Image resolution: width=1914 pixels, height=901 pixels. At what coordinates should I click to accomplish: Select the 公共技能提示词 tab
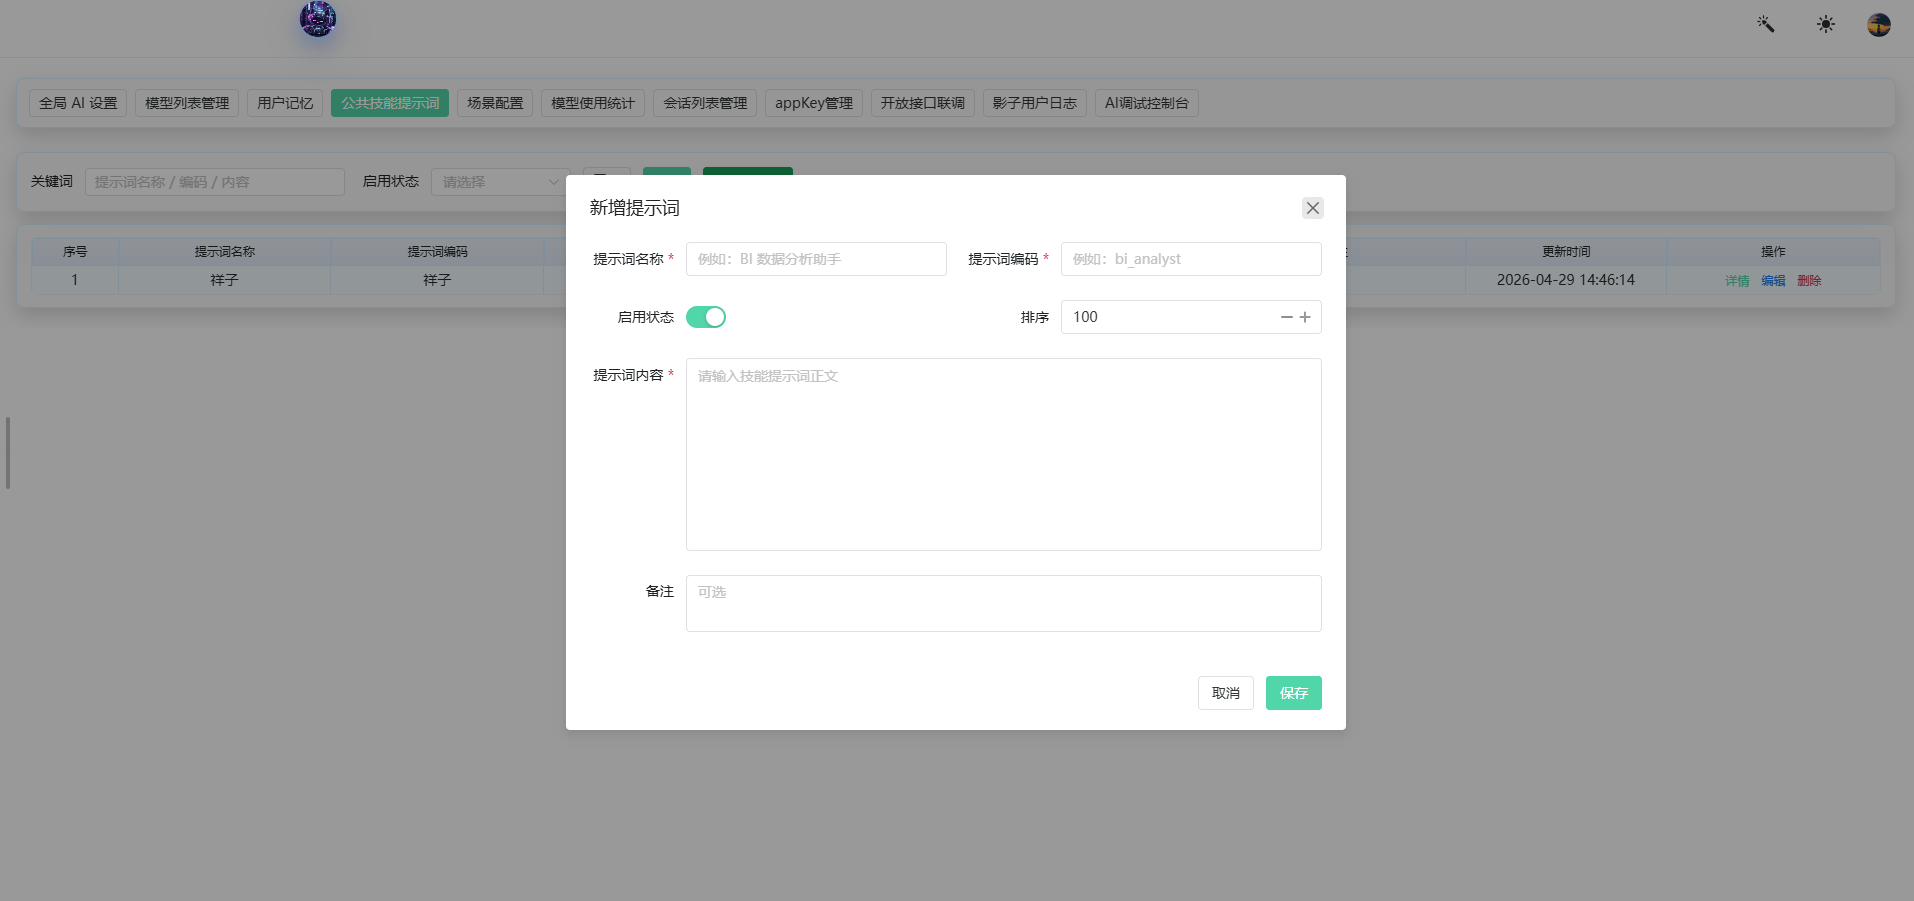[x=390, y=103]
